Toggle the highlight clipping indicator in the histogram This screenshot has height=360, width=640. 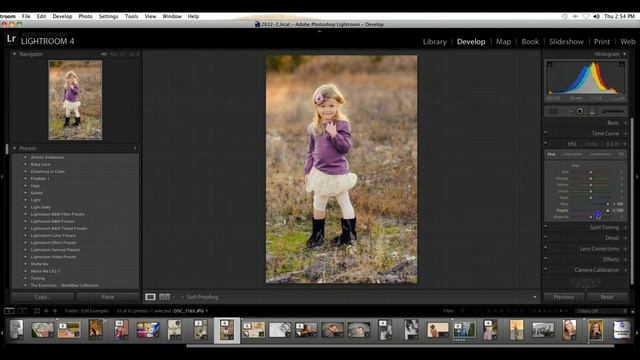(x=621, y=64)
